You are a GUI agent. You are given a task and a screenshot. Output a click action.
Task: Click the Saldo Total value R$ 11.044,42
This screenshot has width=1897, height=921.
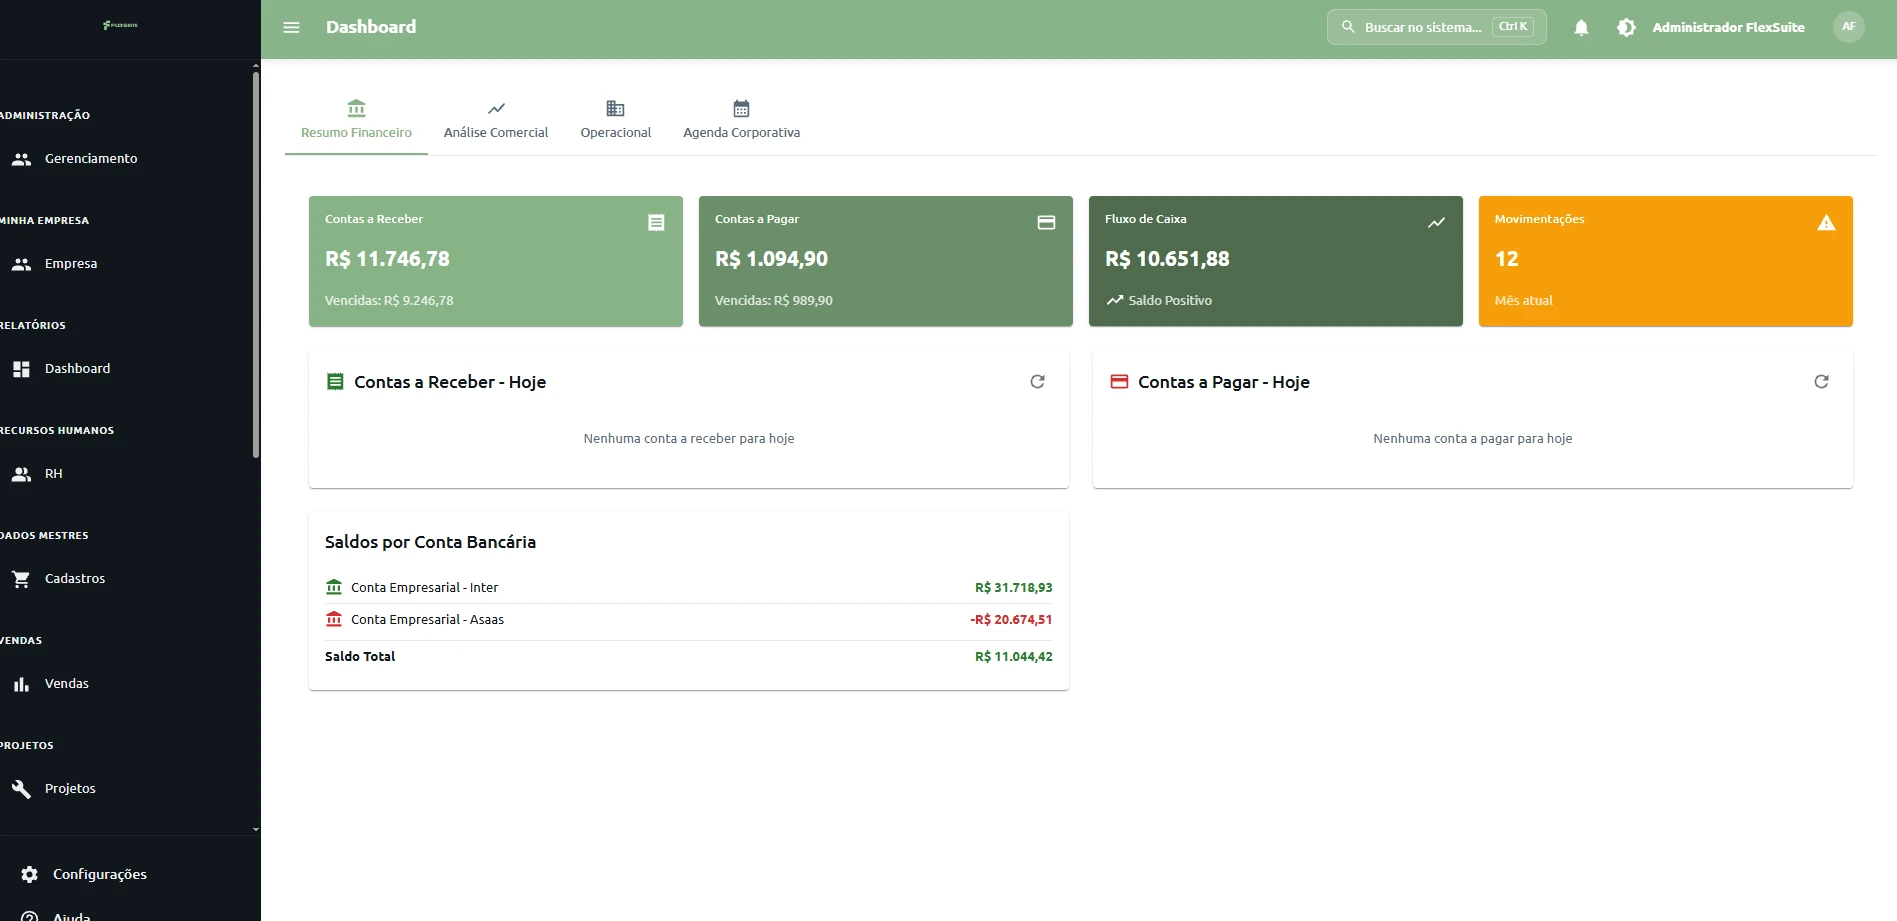coord(1013,656)
